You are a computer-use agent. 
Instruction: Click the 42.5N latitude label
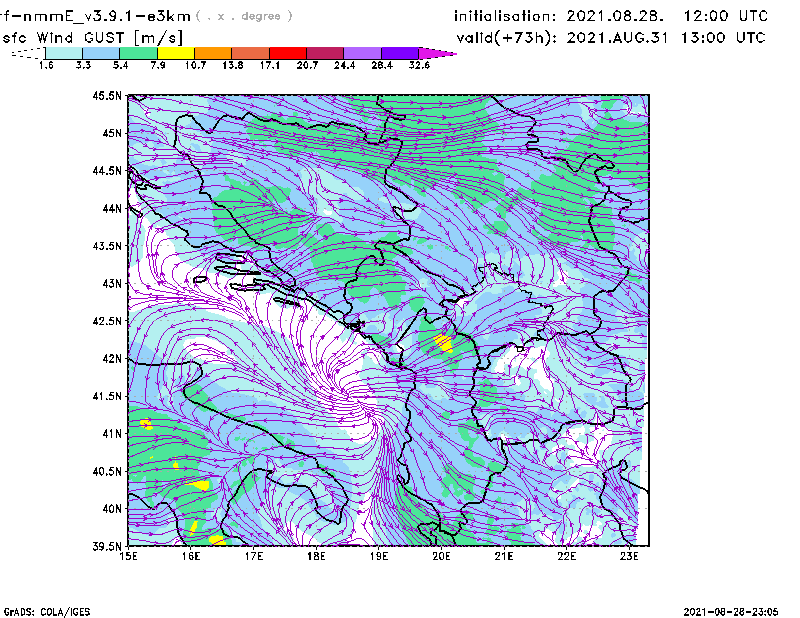(107, 321)
